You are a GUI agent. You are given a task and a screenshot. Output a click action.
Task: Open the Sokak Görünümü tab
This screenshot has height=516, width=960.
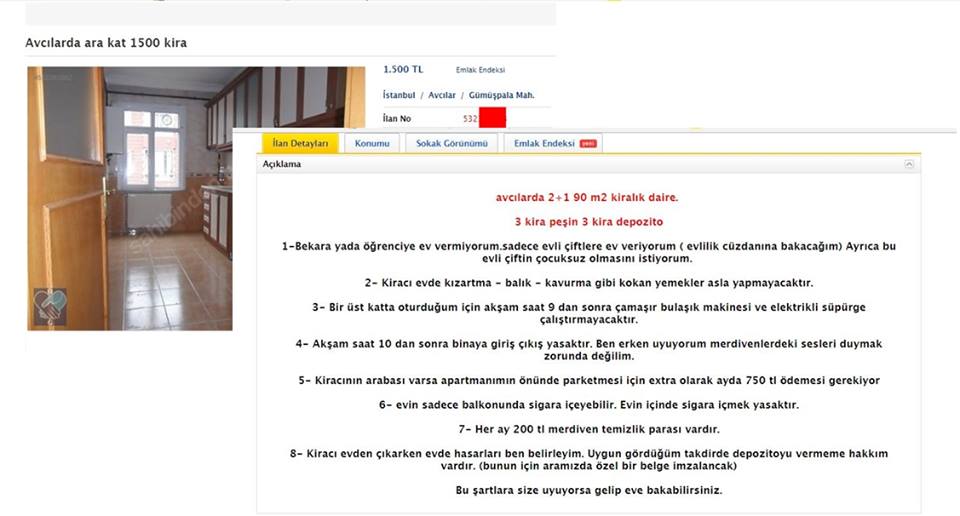pyautogui.click(x=452, y=143)
